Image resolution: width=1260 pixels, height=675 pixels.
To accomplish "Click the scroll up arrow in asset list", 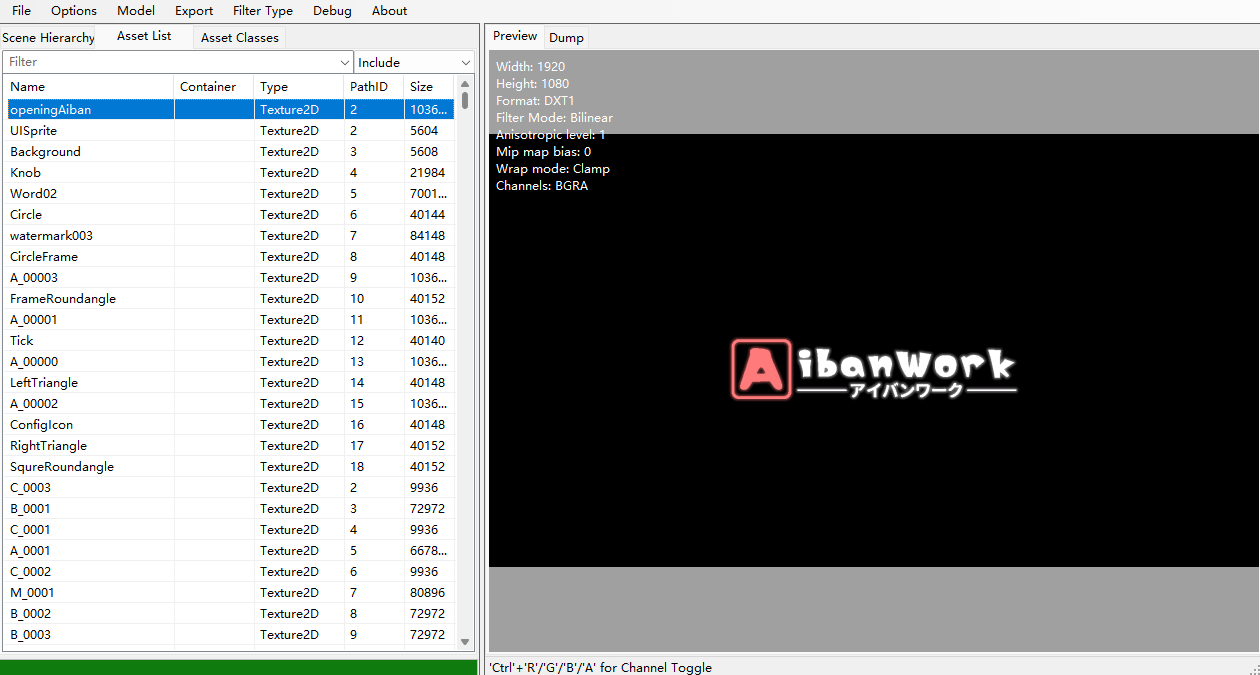I will pyautogui.click(x=465, y=84).
